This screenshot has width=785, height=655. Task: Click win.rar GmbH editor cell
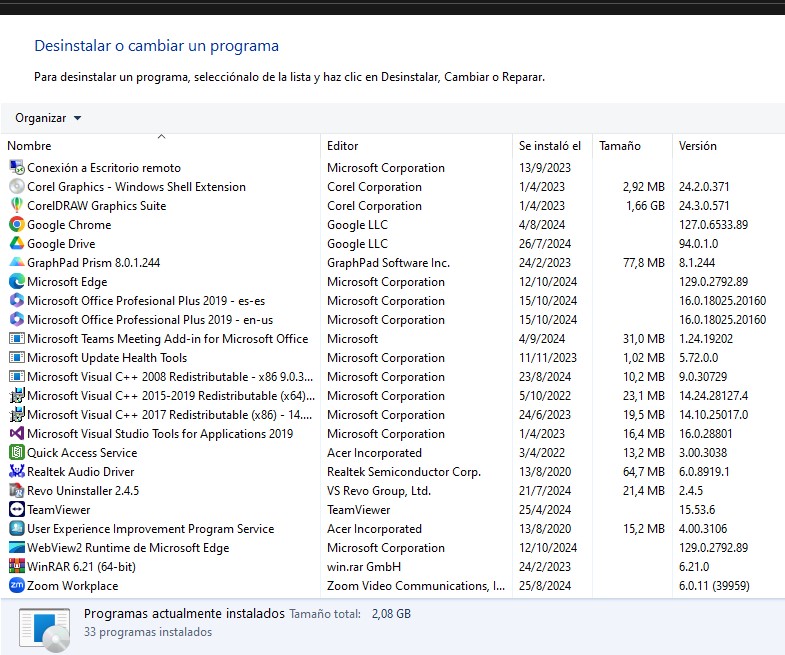pos(364,567)
